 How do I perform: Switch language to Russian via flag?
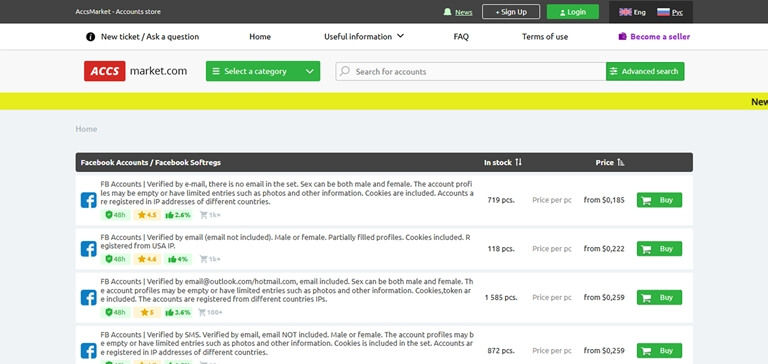663,12
